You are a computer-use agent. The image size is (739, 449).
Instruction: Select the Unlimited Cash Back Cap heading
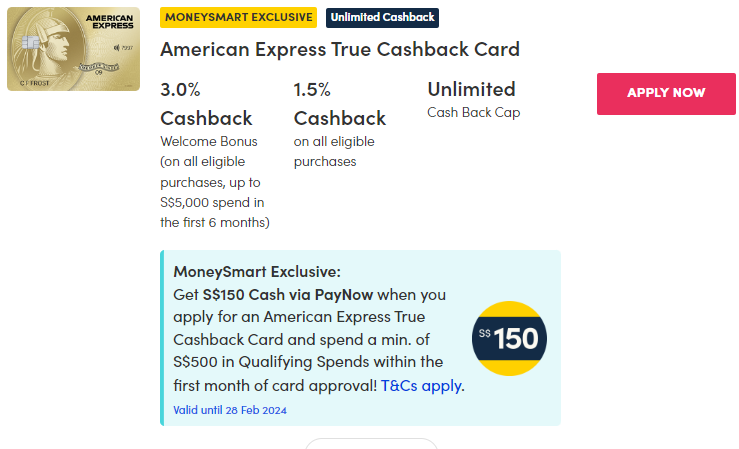click(471, 89)
